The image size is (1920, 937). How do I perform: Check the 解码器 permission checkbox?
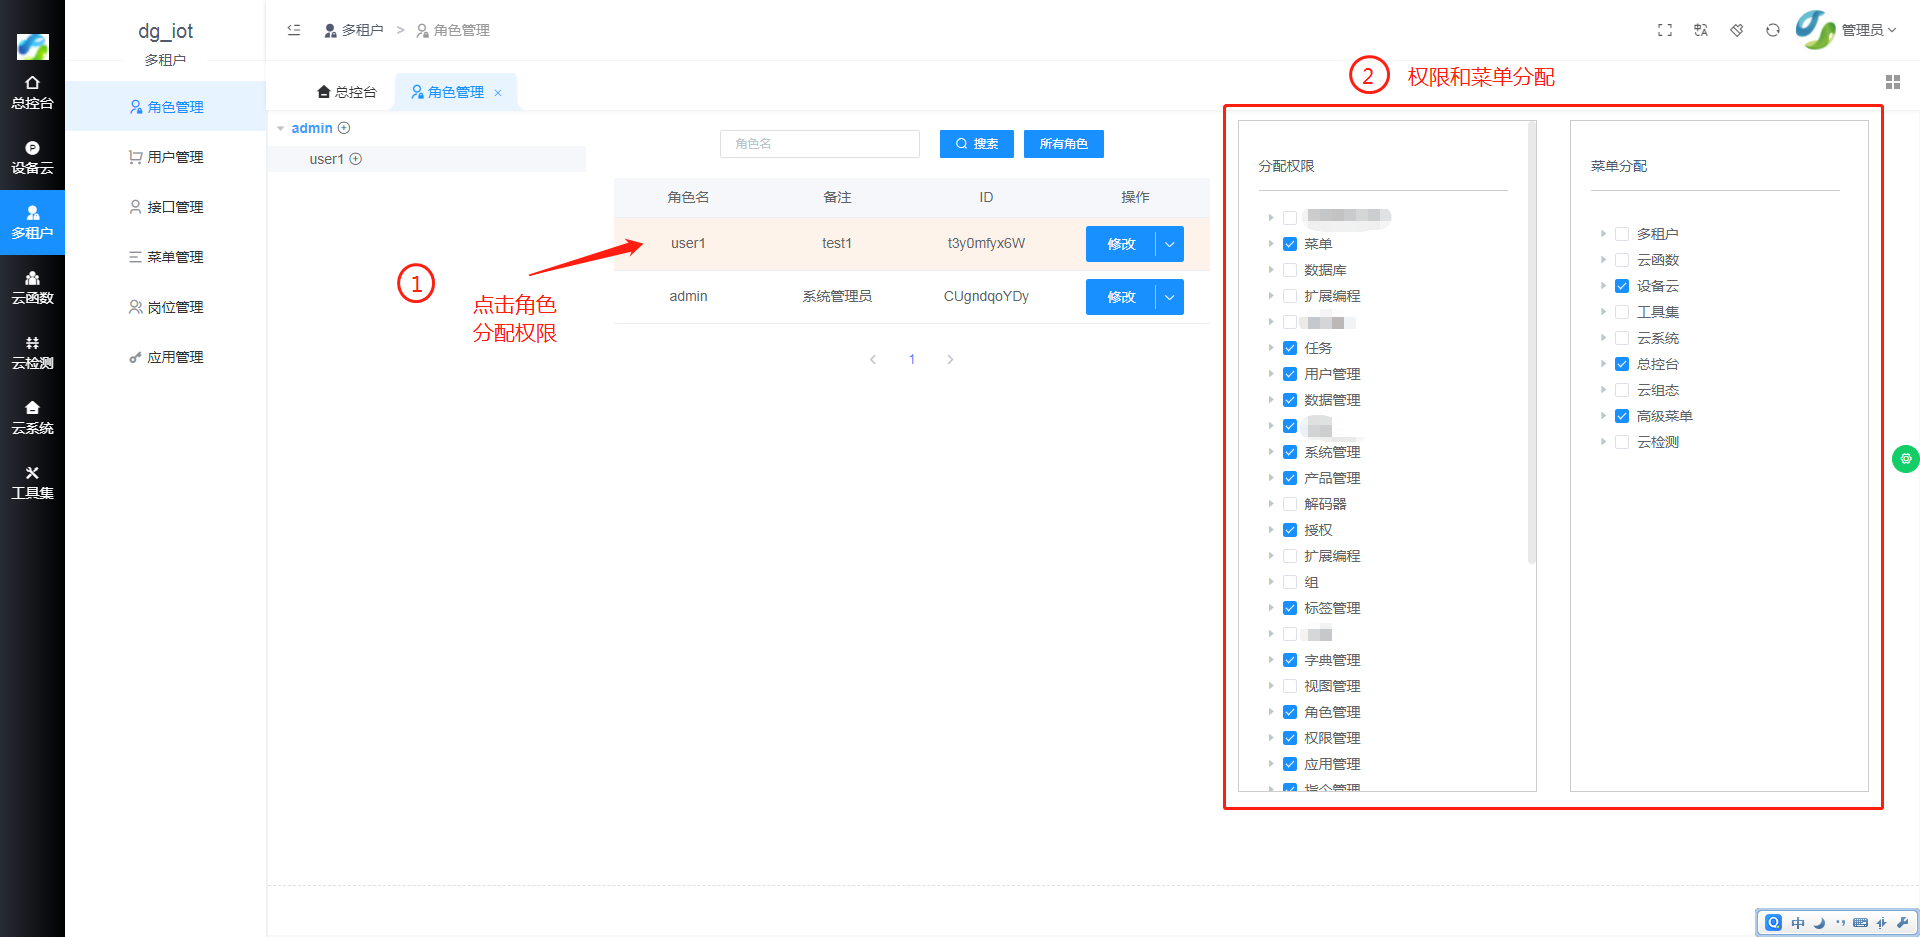tap(1290, 504)
